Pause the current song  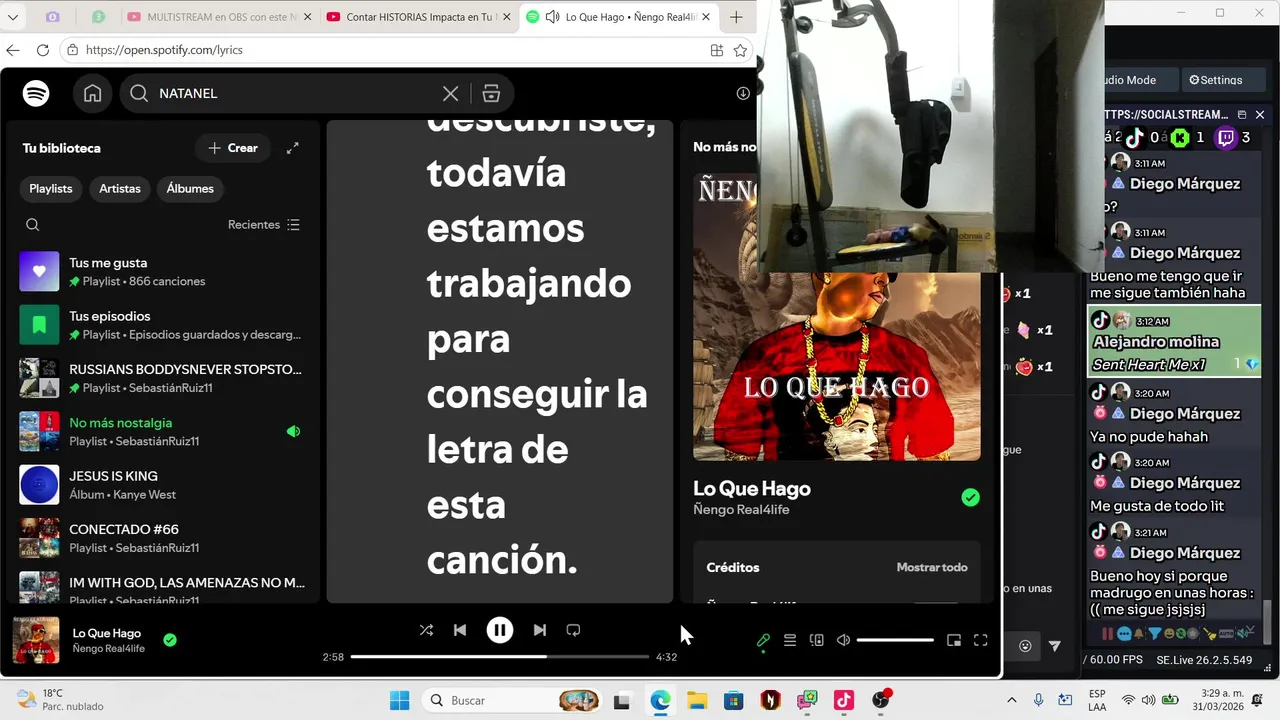pyautogui.click(x=500, y=630)
